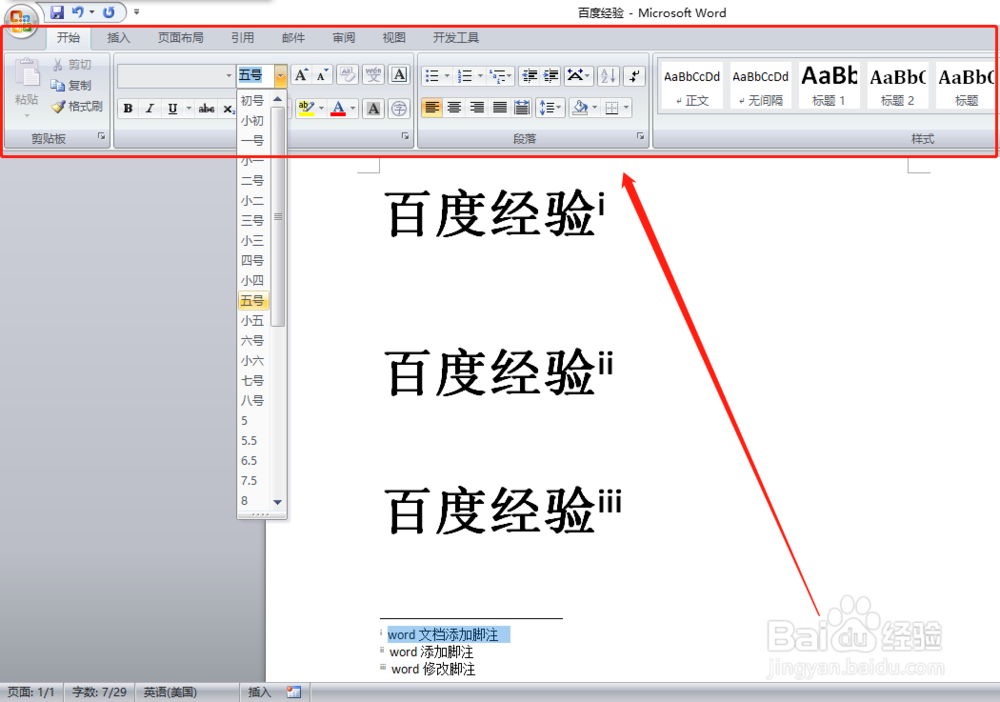Clear formatting with the eraser icon
1000x702 pixels.
click(348, 75)
